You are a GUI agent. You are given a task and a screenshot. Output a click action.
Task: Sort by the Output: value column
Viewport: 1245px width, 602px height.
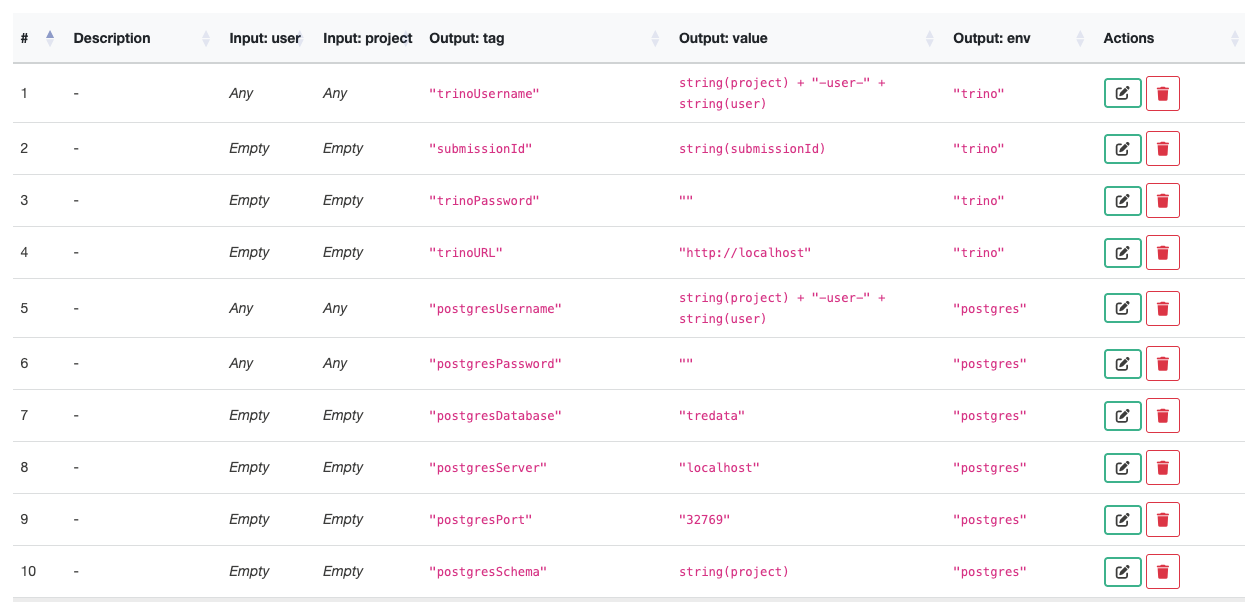click(x=722, y=38)
